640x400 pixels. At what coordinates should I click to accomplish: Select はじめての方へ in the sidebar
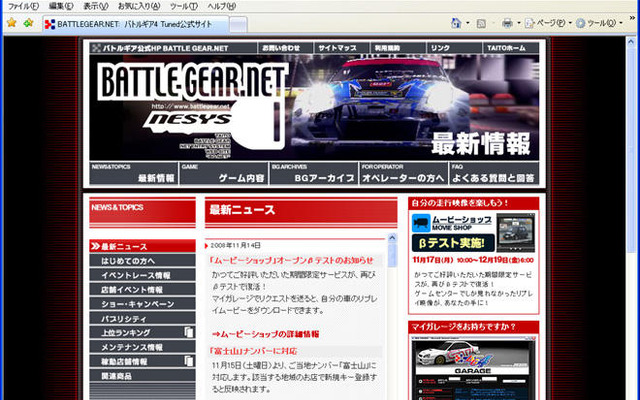coord(142,261)
